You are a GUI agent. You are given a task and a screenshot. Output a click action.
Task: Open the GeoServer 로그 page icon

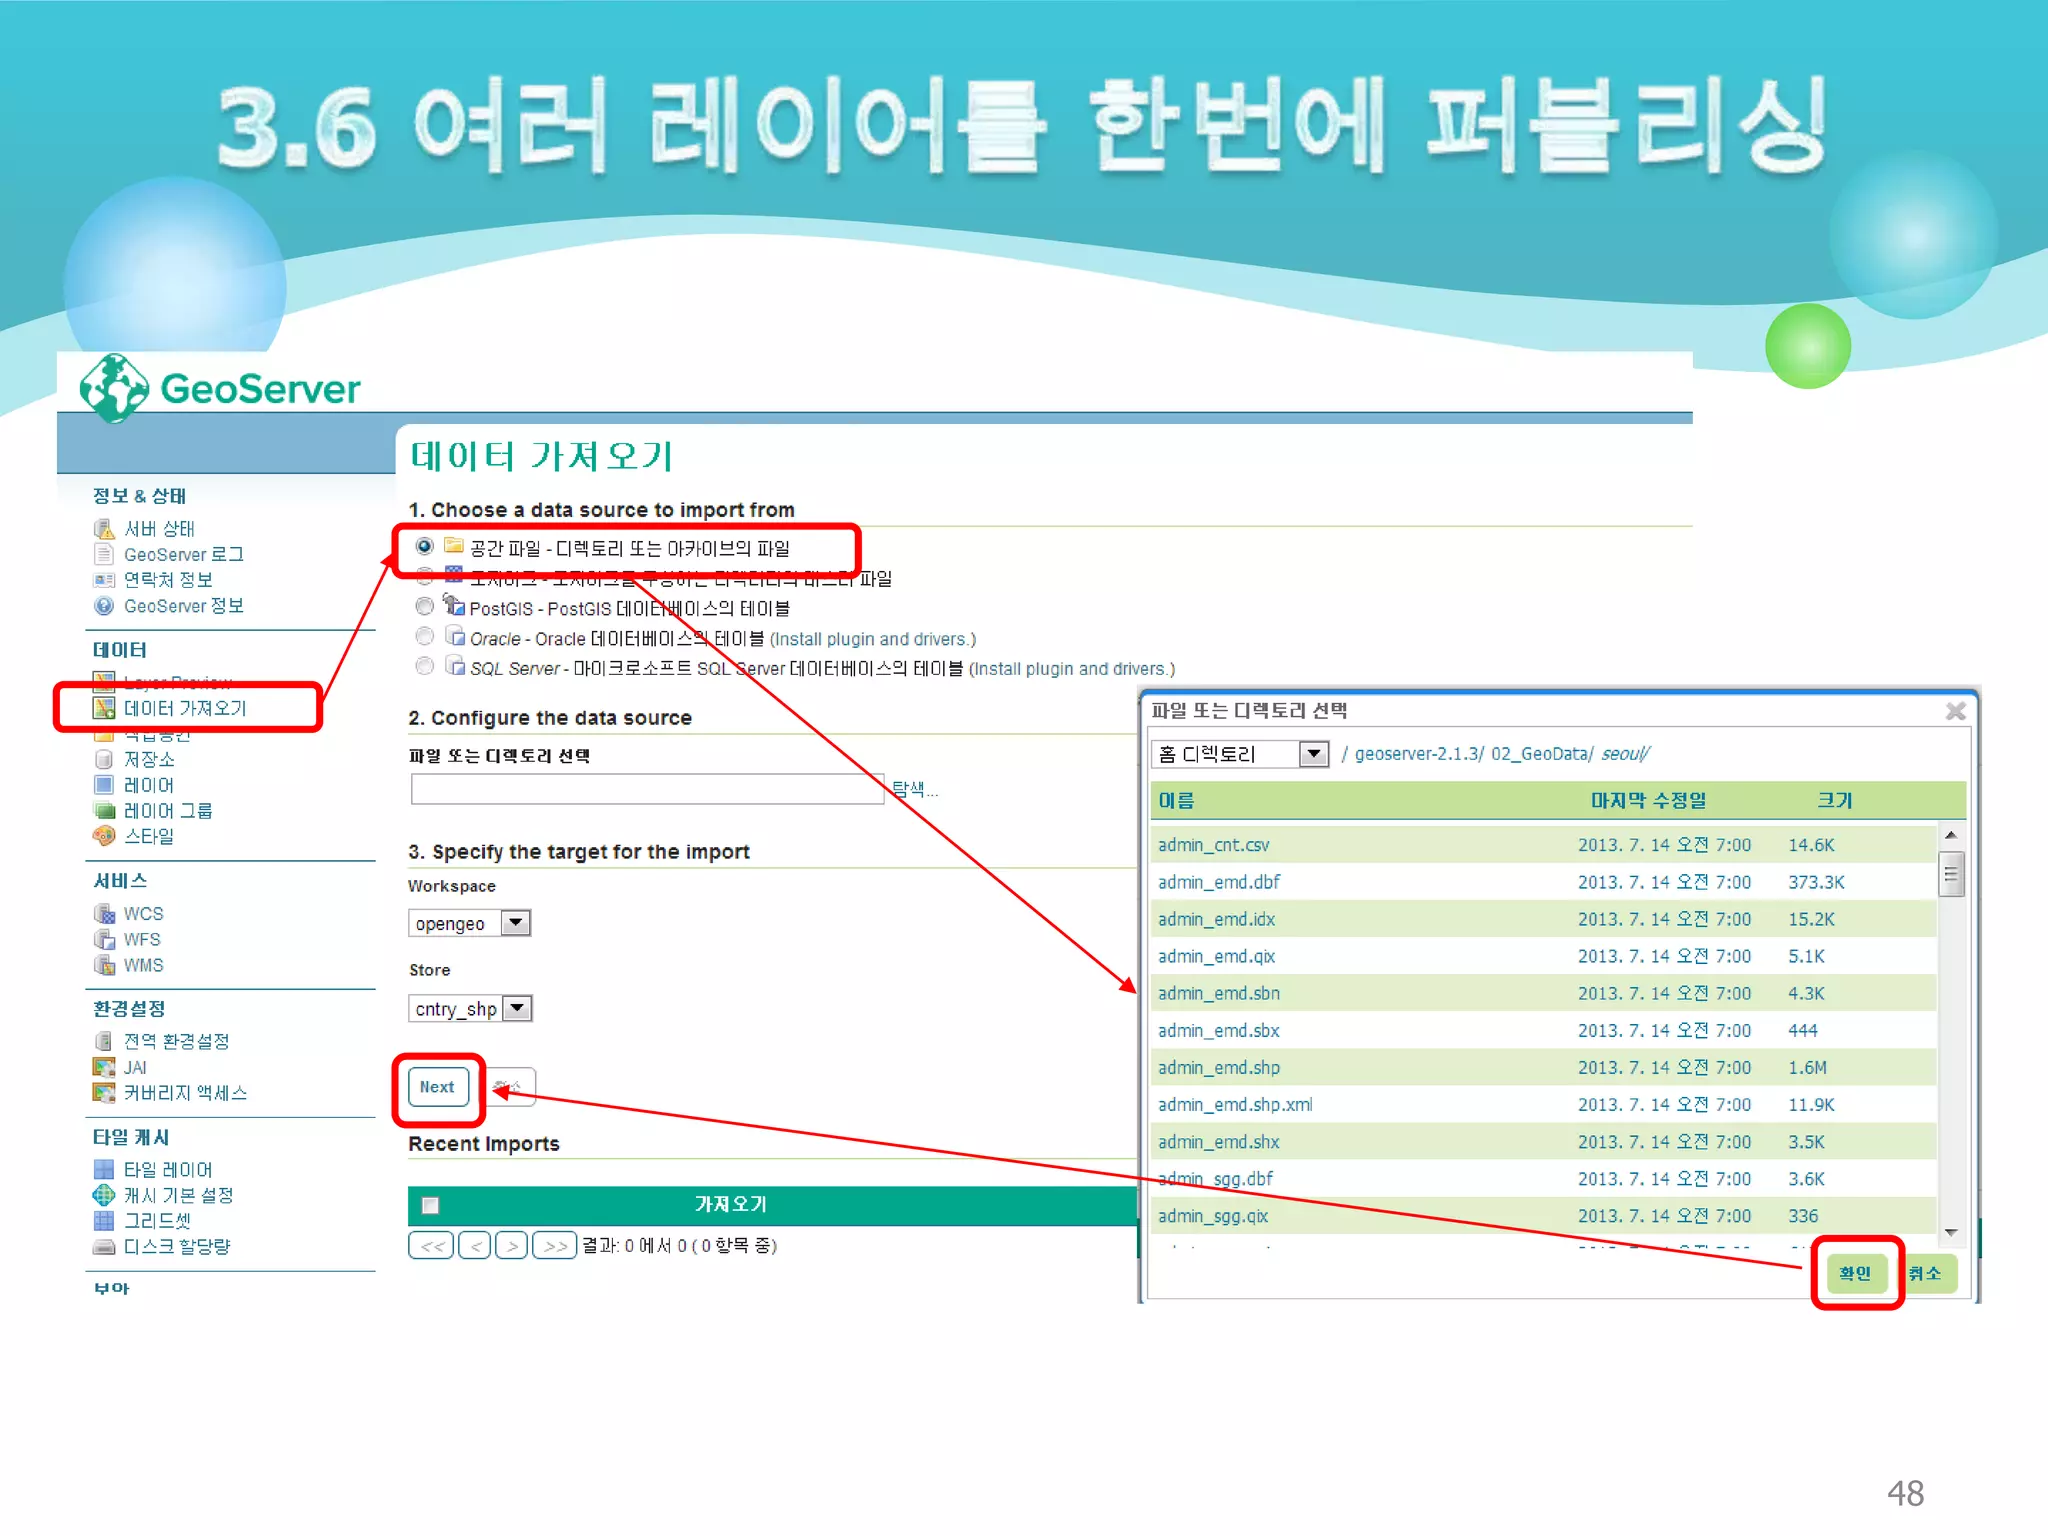pyautogui.click(x=104, y=554)
